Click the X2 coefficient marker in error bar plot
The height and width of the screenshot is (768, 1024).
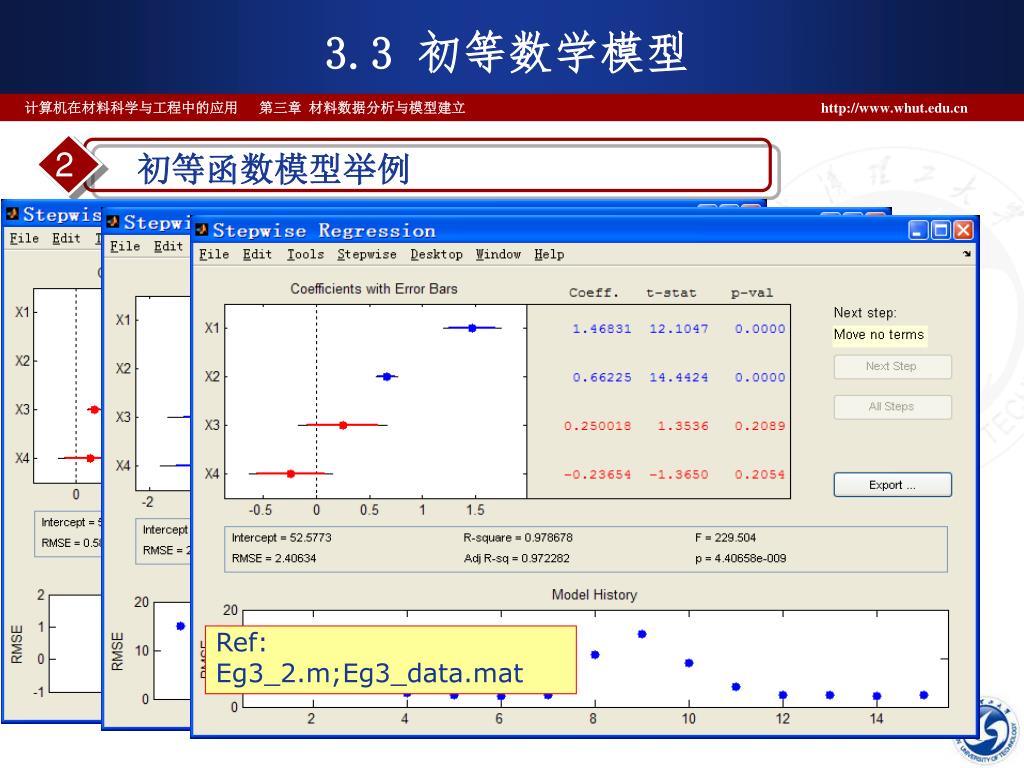pyautogui.click(x=387, y=376)
